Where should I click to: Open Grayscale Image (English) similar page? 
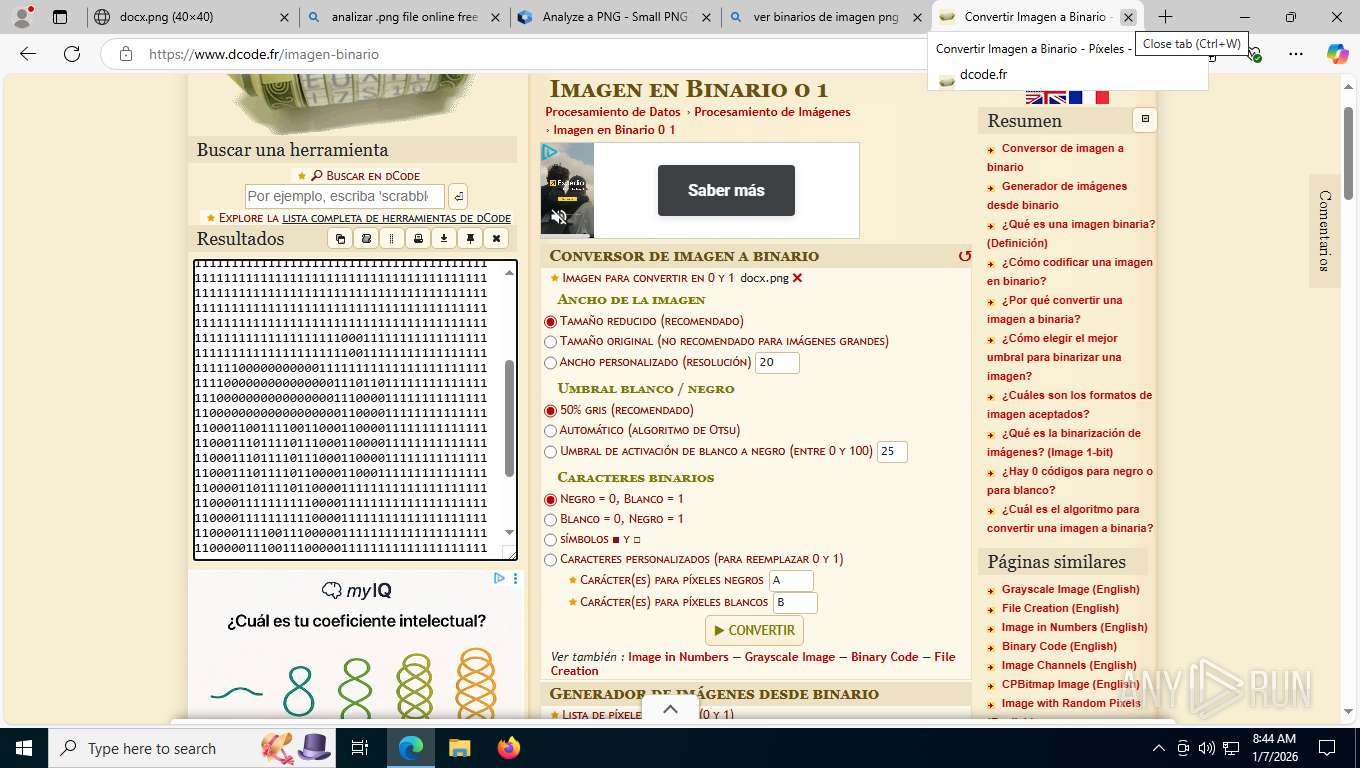1070,589
